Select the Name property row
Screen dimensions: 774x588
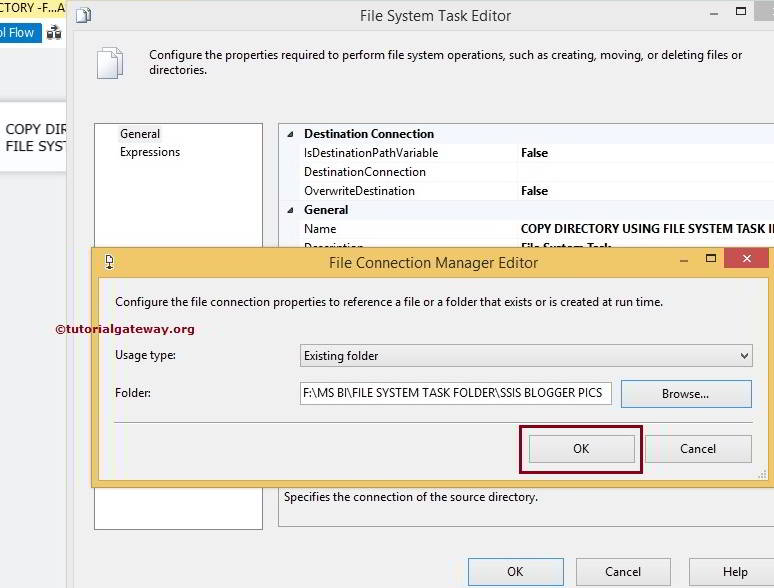(x=535, y=229)
